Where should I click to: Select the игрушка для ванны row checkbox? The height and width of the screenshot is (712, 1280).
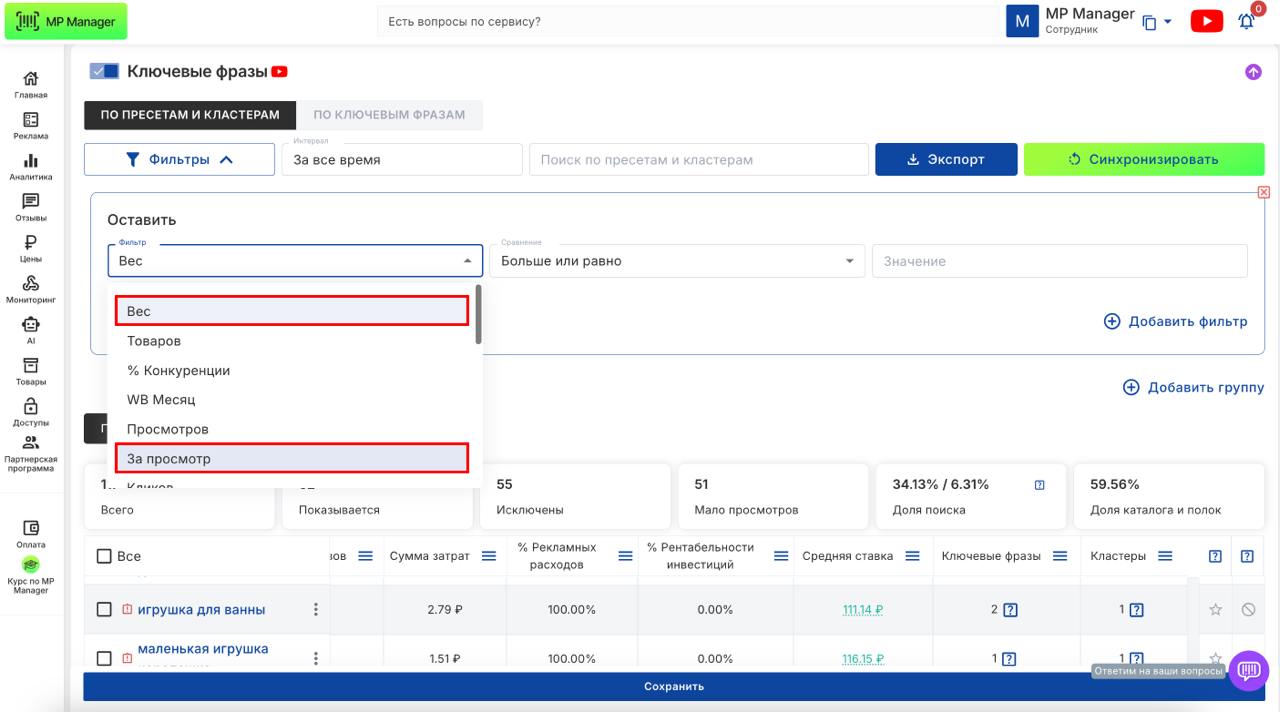tap(104, 610)
